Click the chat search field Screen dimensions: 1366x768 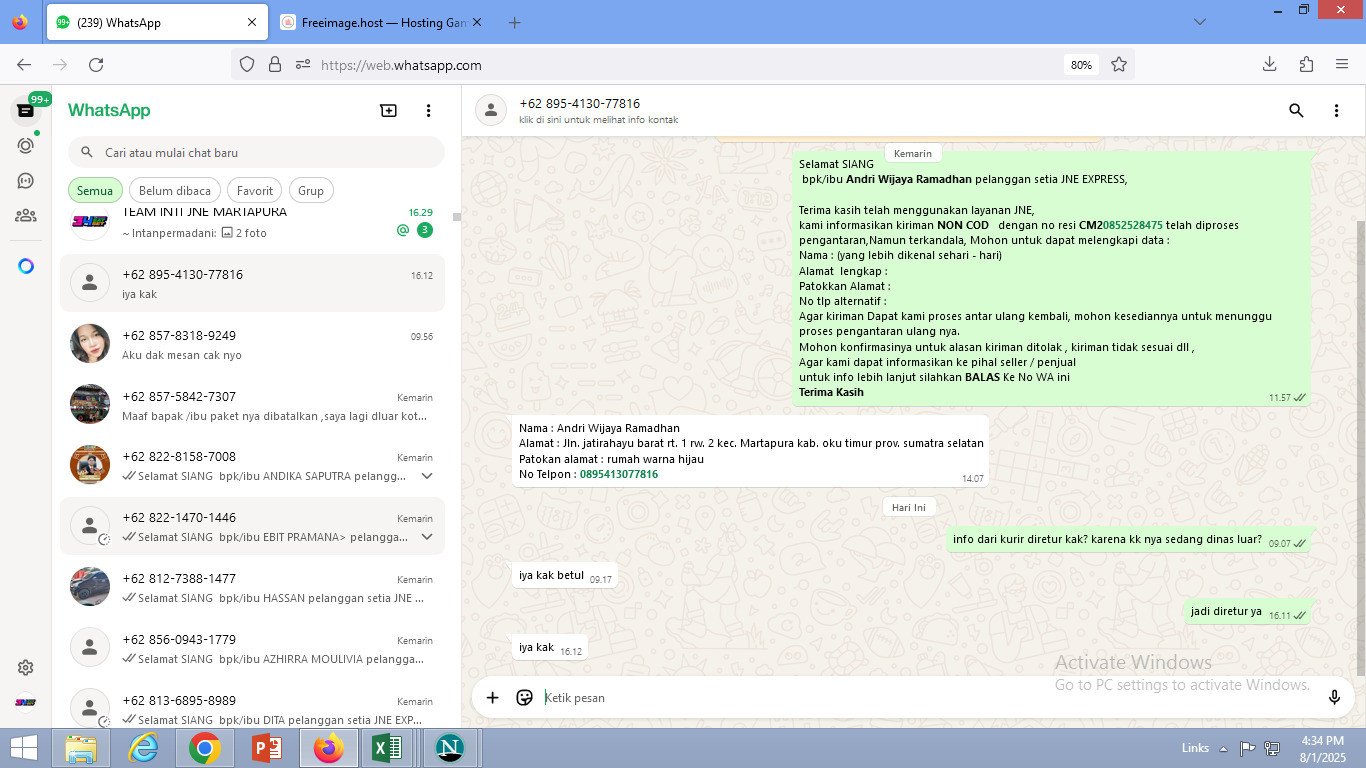click(x=256, y=153)
